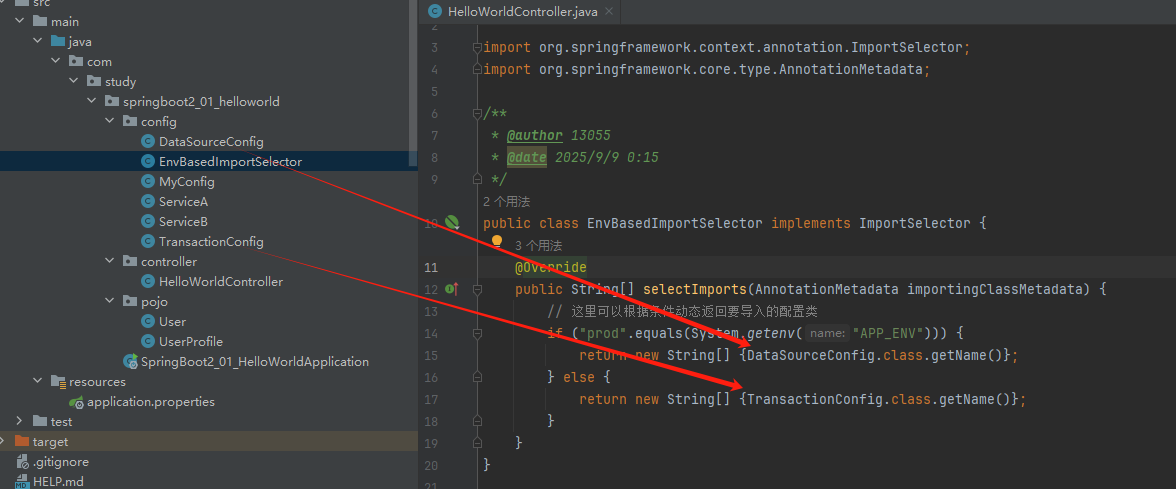Collapse the main folder
Viewport: 1176px width, 489px height.
click(x=20, y=21)
